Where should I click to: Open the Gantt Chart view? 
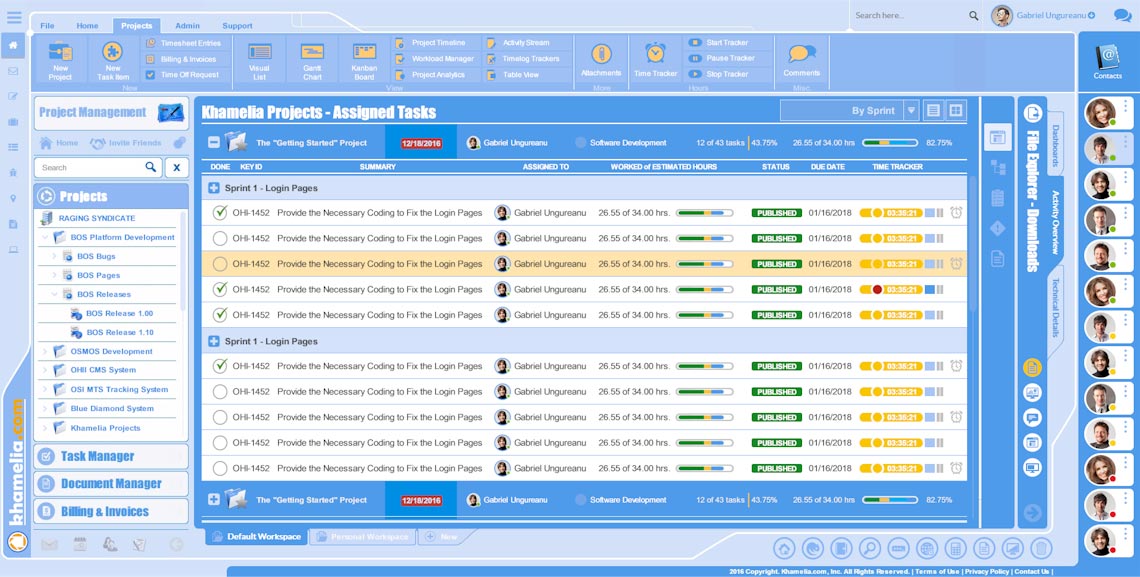313,61
